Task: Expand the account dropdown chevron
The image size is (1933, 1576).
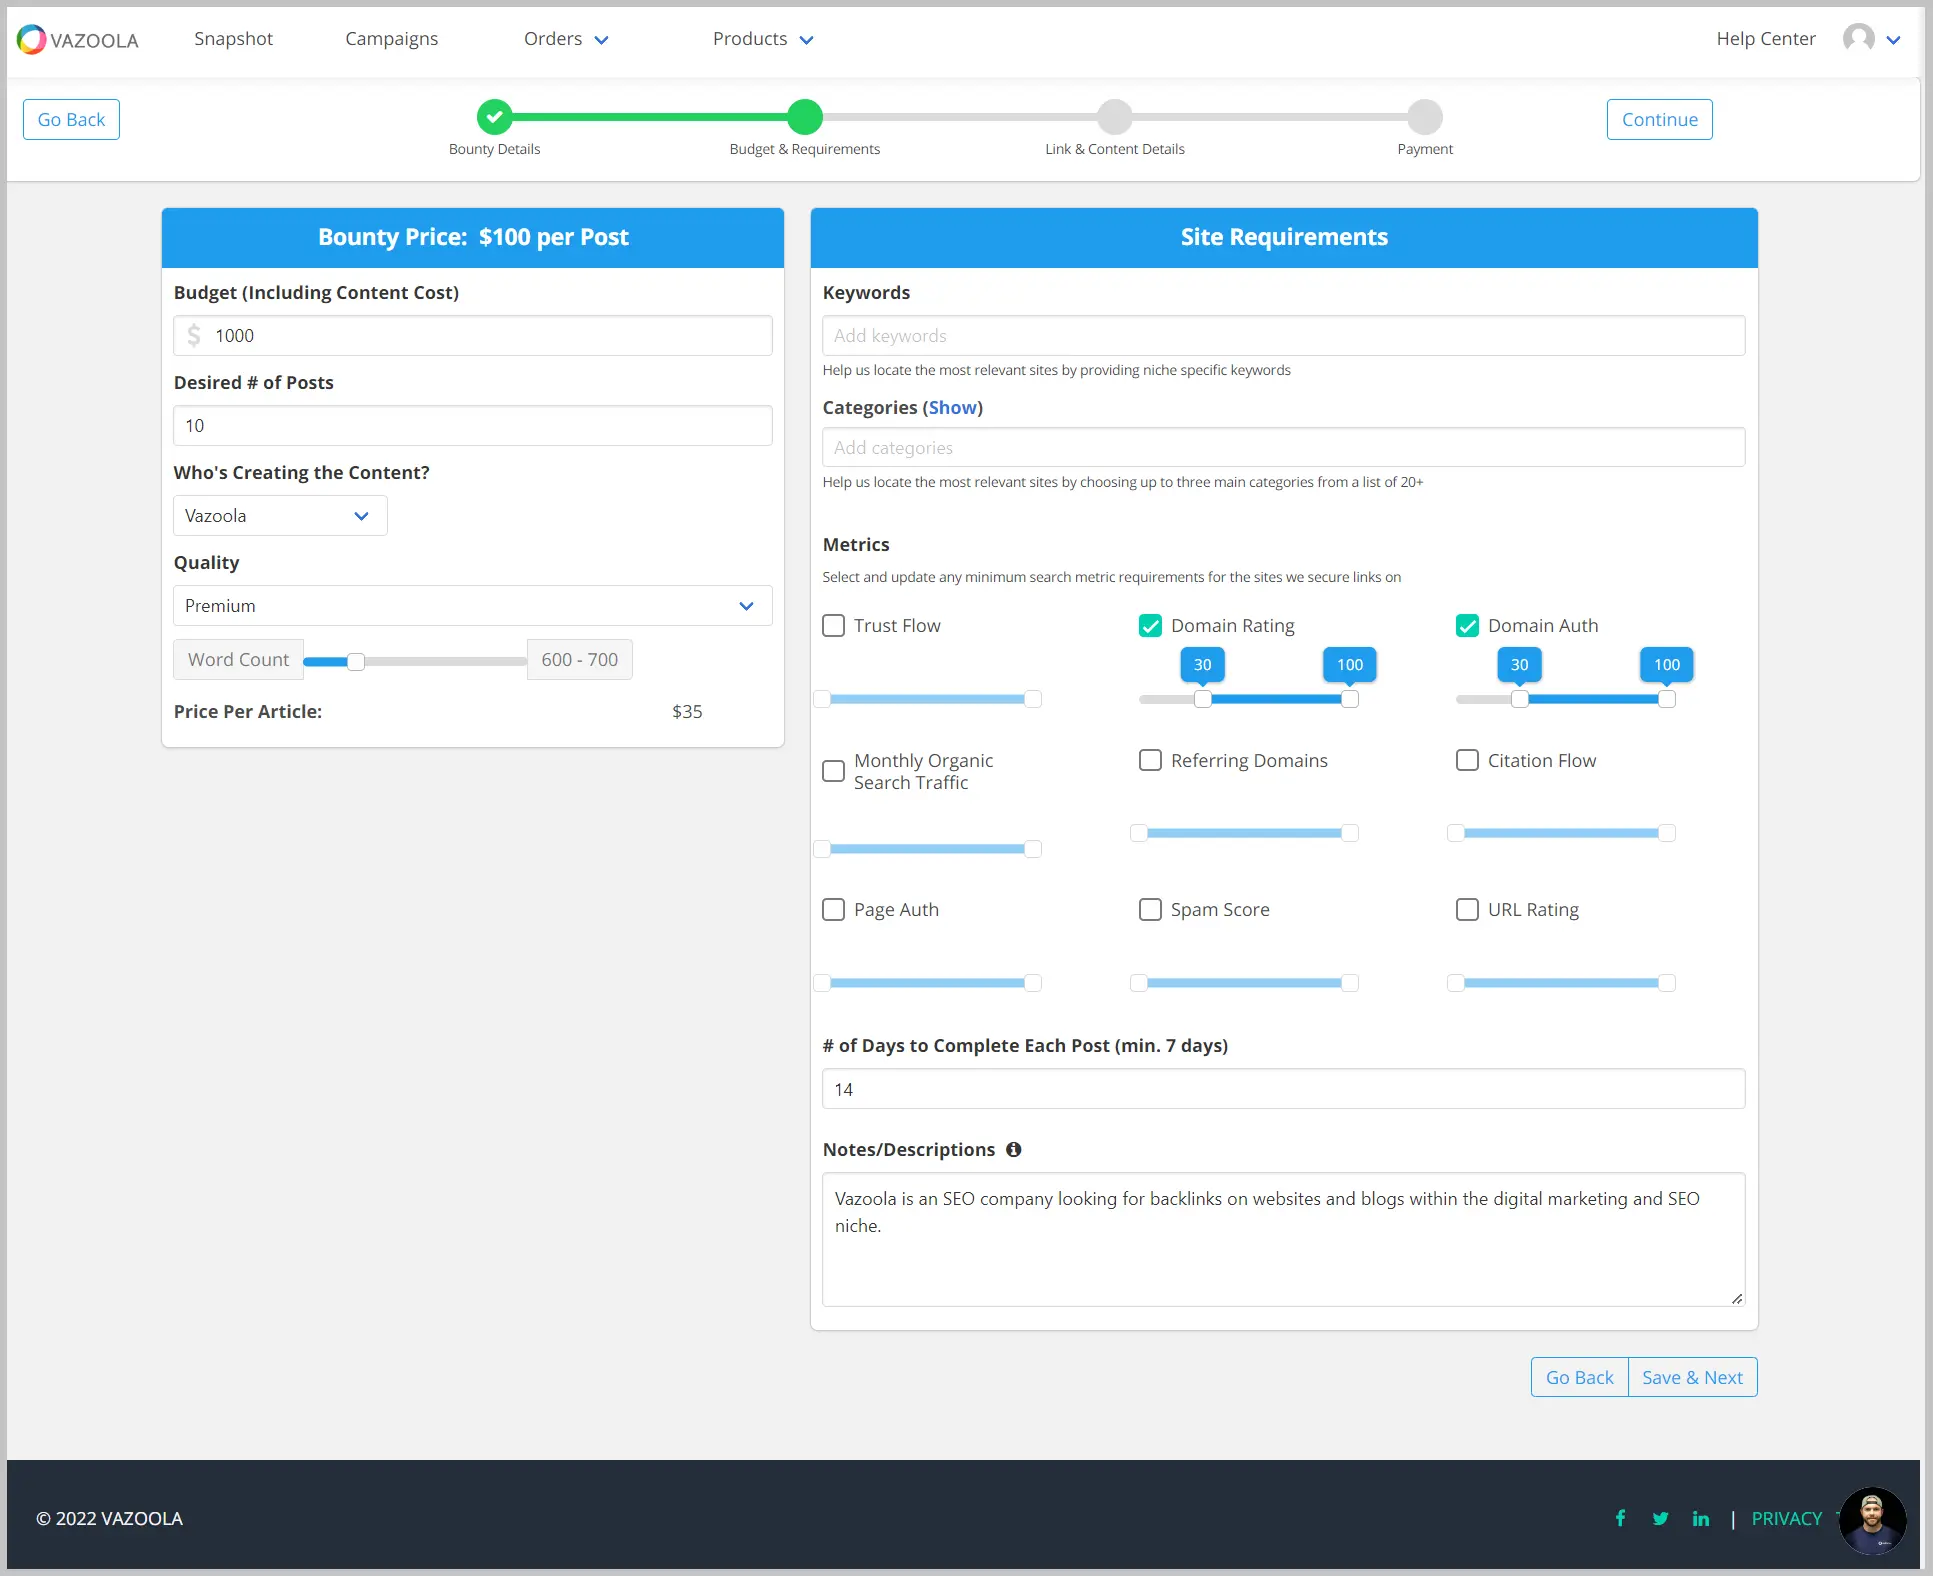Action: click(x=1893, y=40)
